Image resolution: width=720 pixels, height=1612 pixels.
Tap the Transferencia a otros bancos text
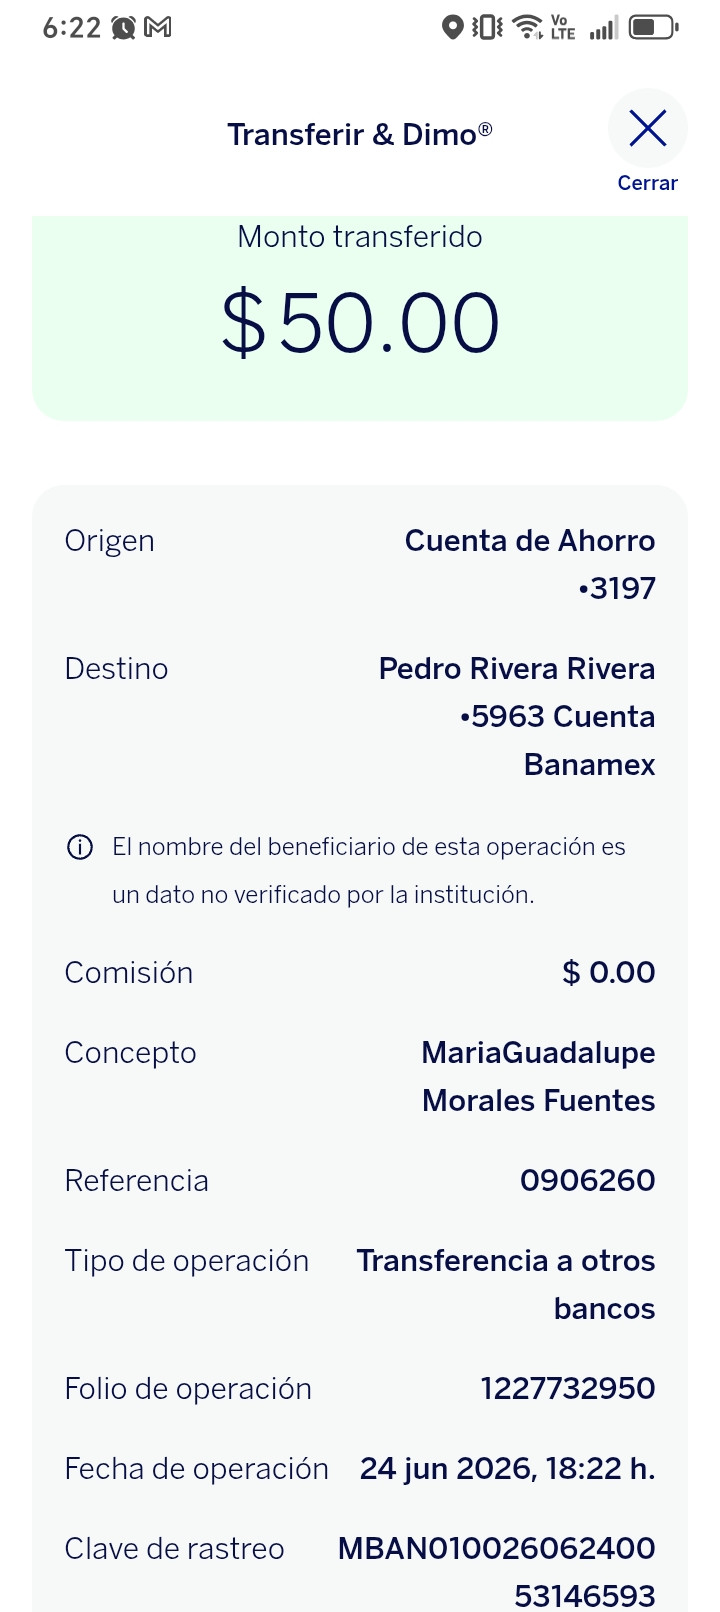(x=506, y=1284)
